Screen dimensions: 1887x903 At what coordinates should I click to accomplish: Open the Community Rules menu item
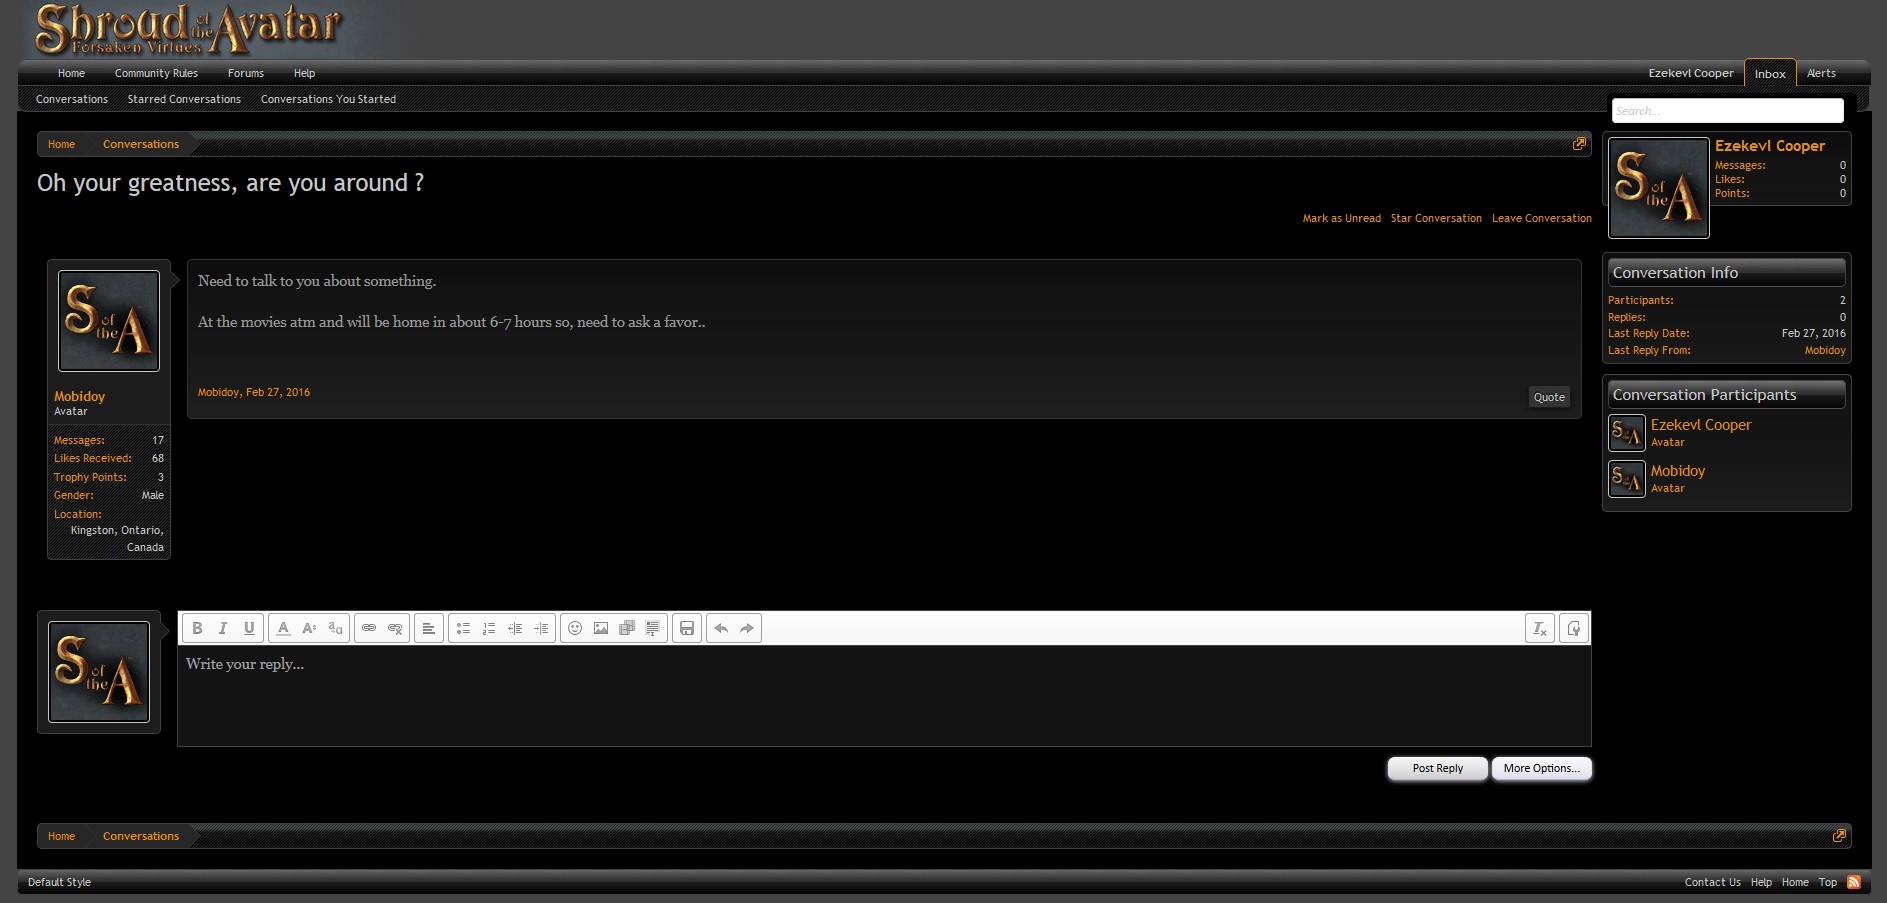[x=156, y=73]
